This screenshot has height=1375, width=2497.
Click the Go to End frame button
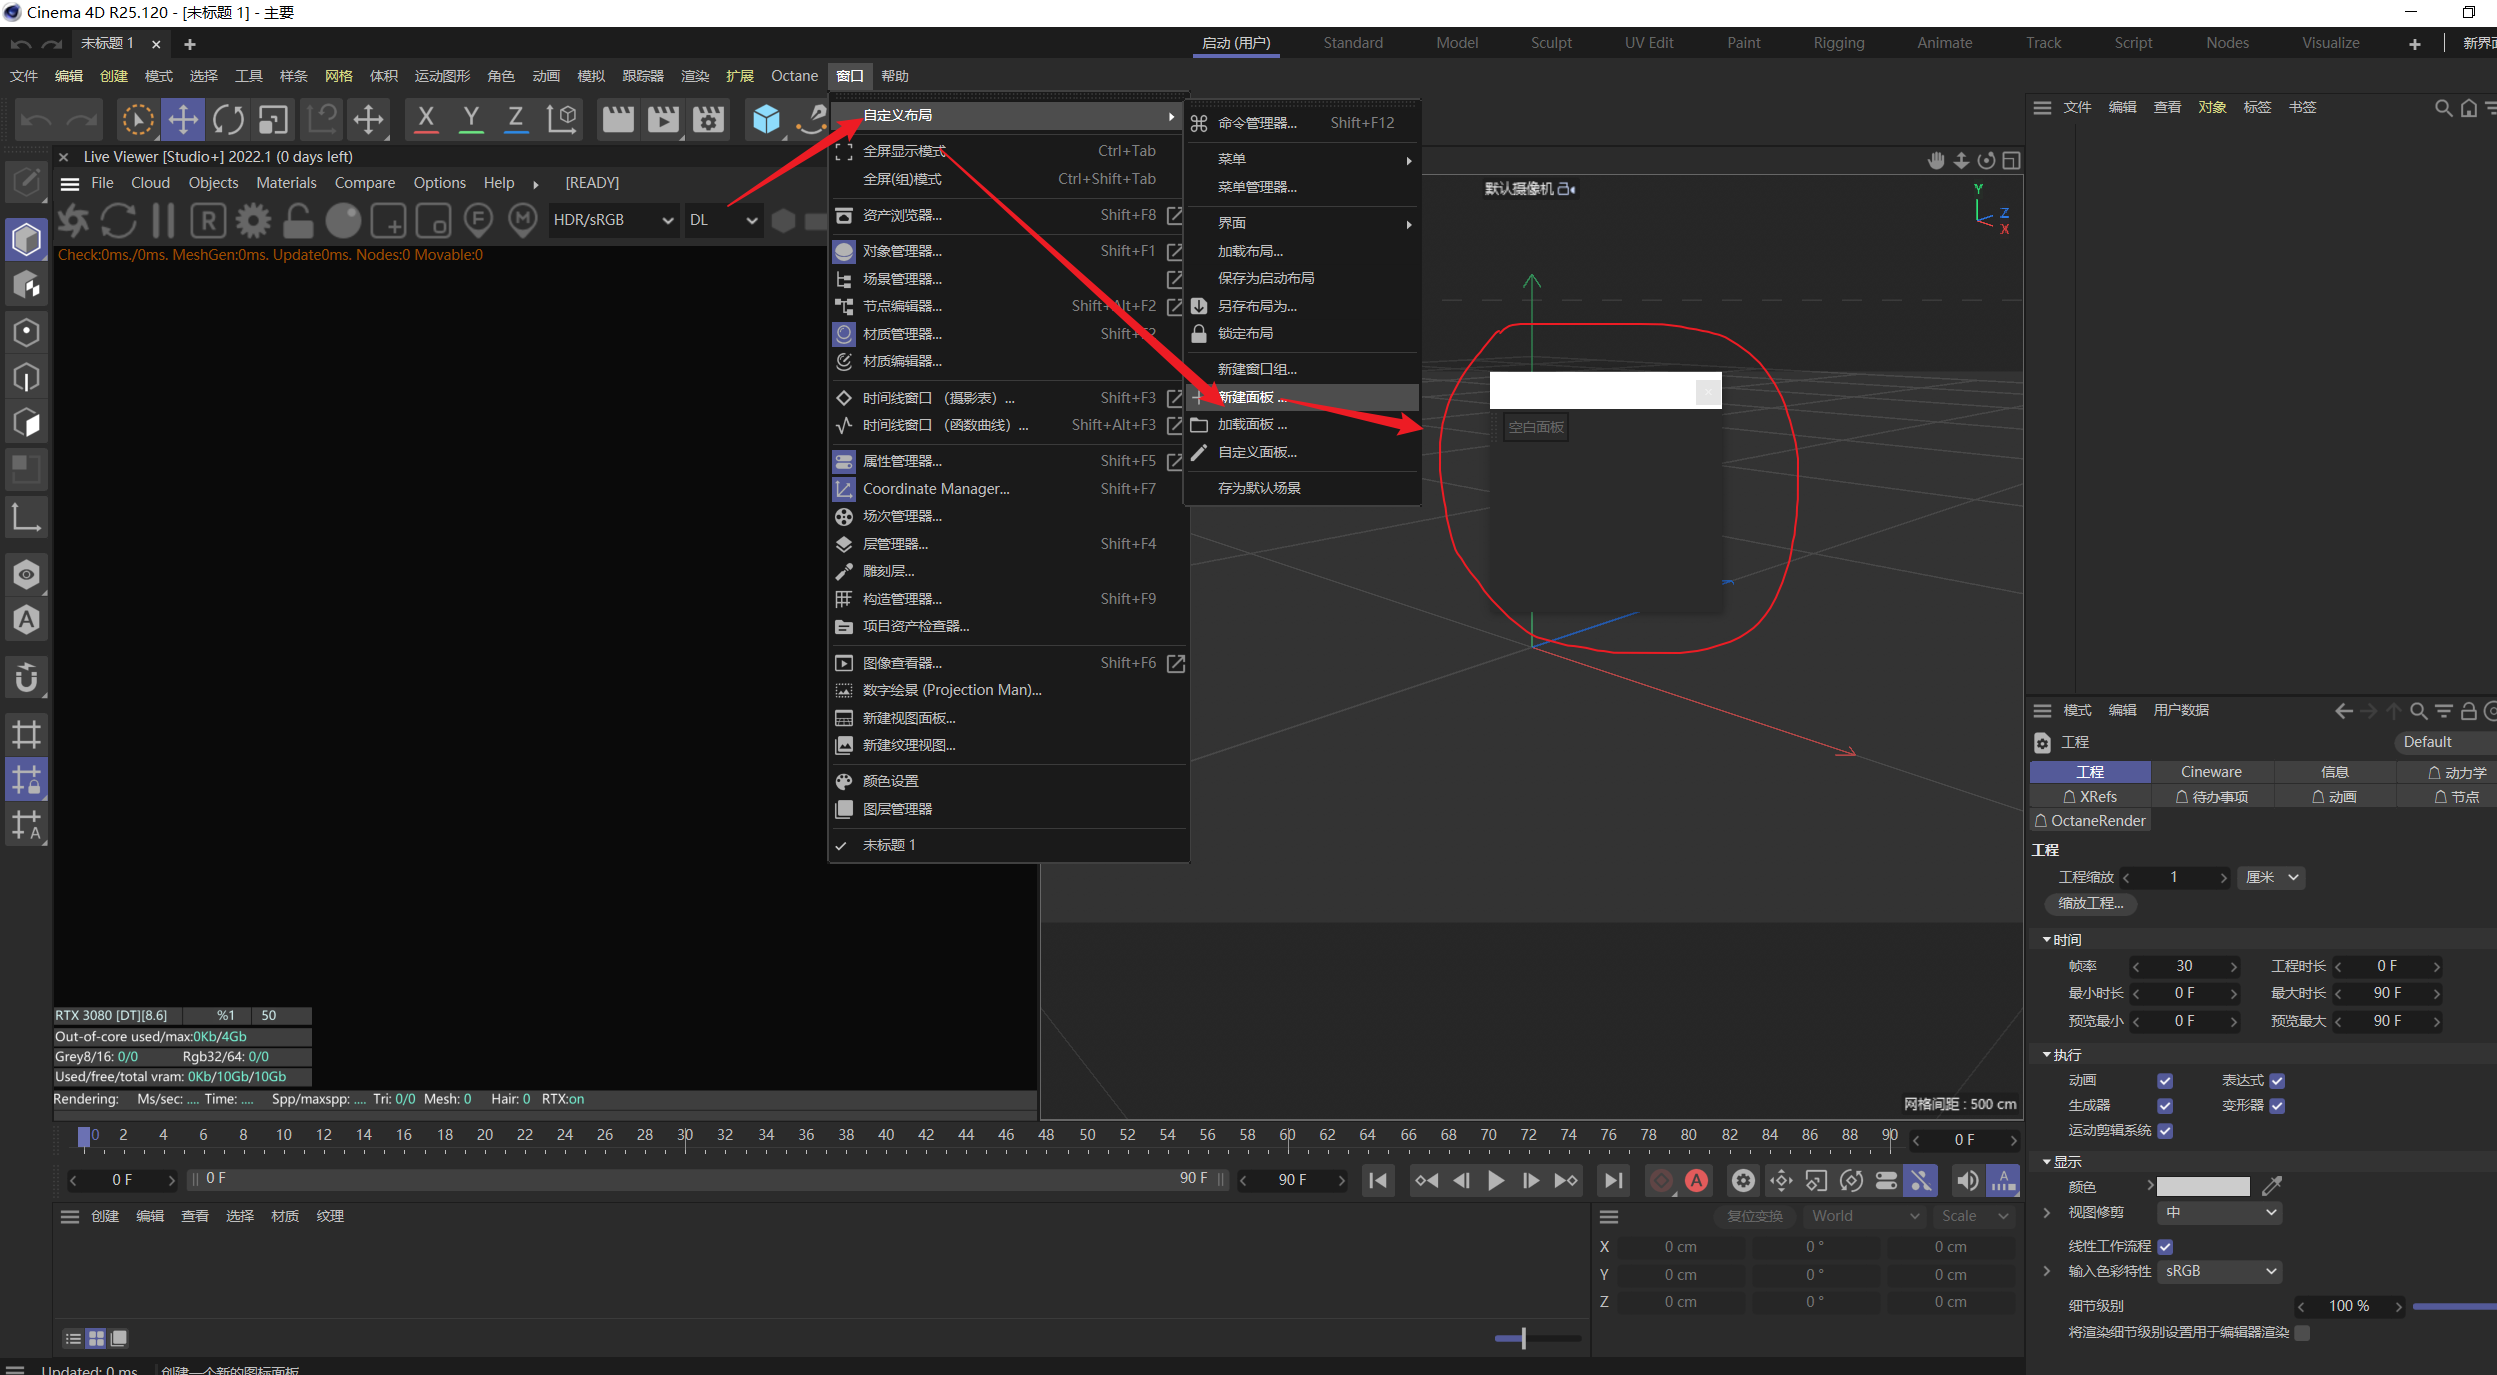tap(1613, 1180)
